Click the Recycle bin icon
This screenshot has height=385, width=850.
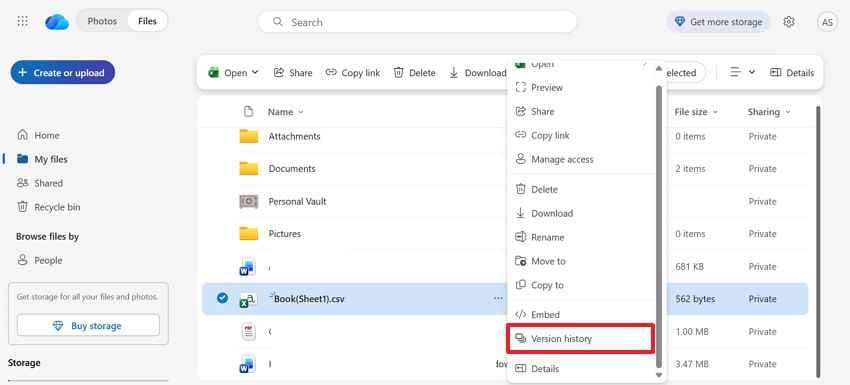click(x=22, y=207)
